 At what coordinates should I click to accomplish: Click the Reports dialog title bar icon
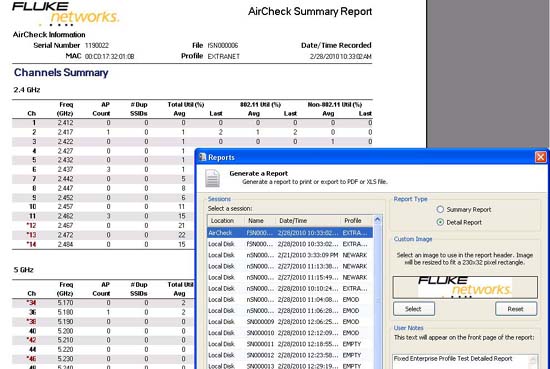(x=202, y=157)
